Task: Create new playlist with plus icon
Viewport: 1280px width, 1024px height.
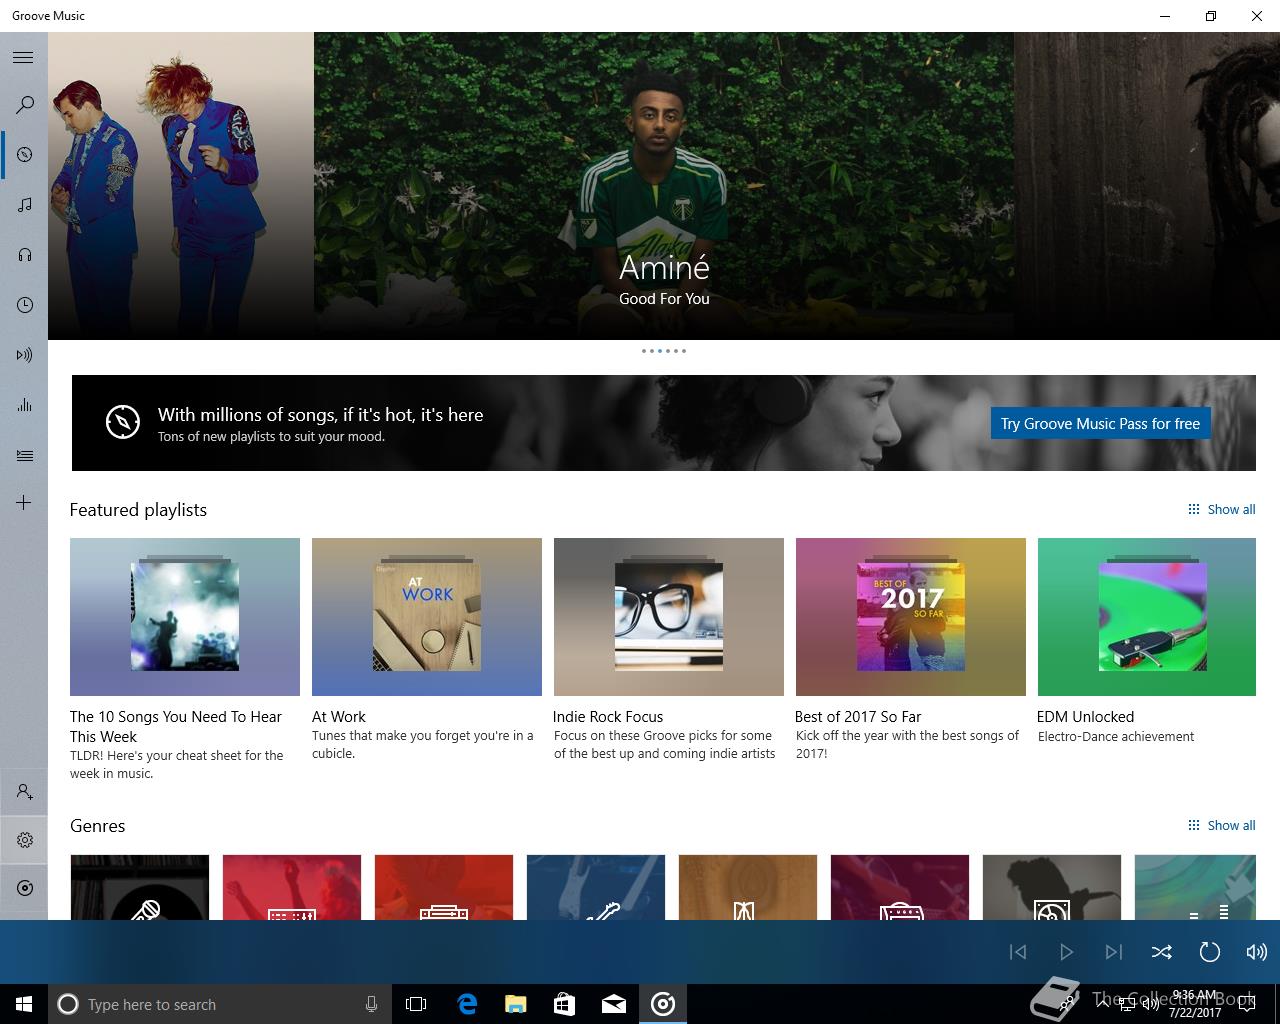Action: (24, 502)
